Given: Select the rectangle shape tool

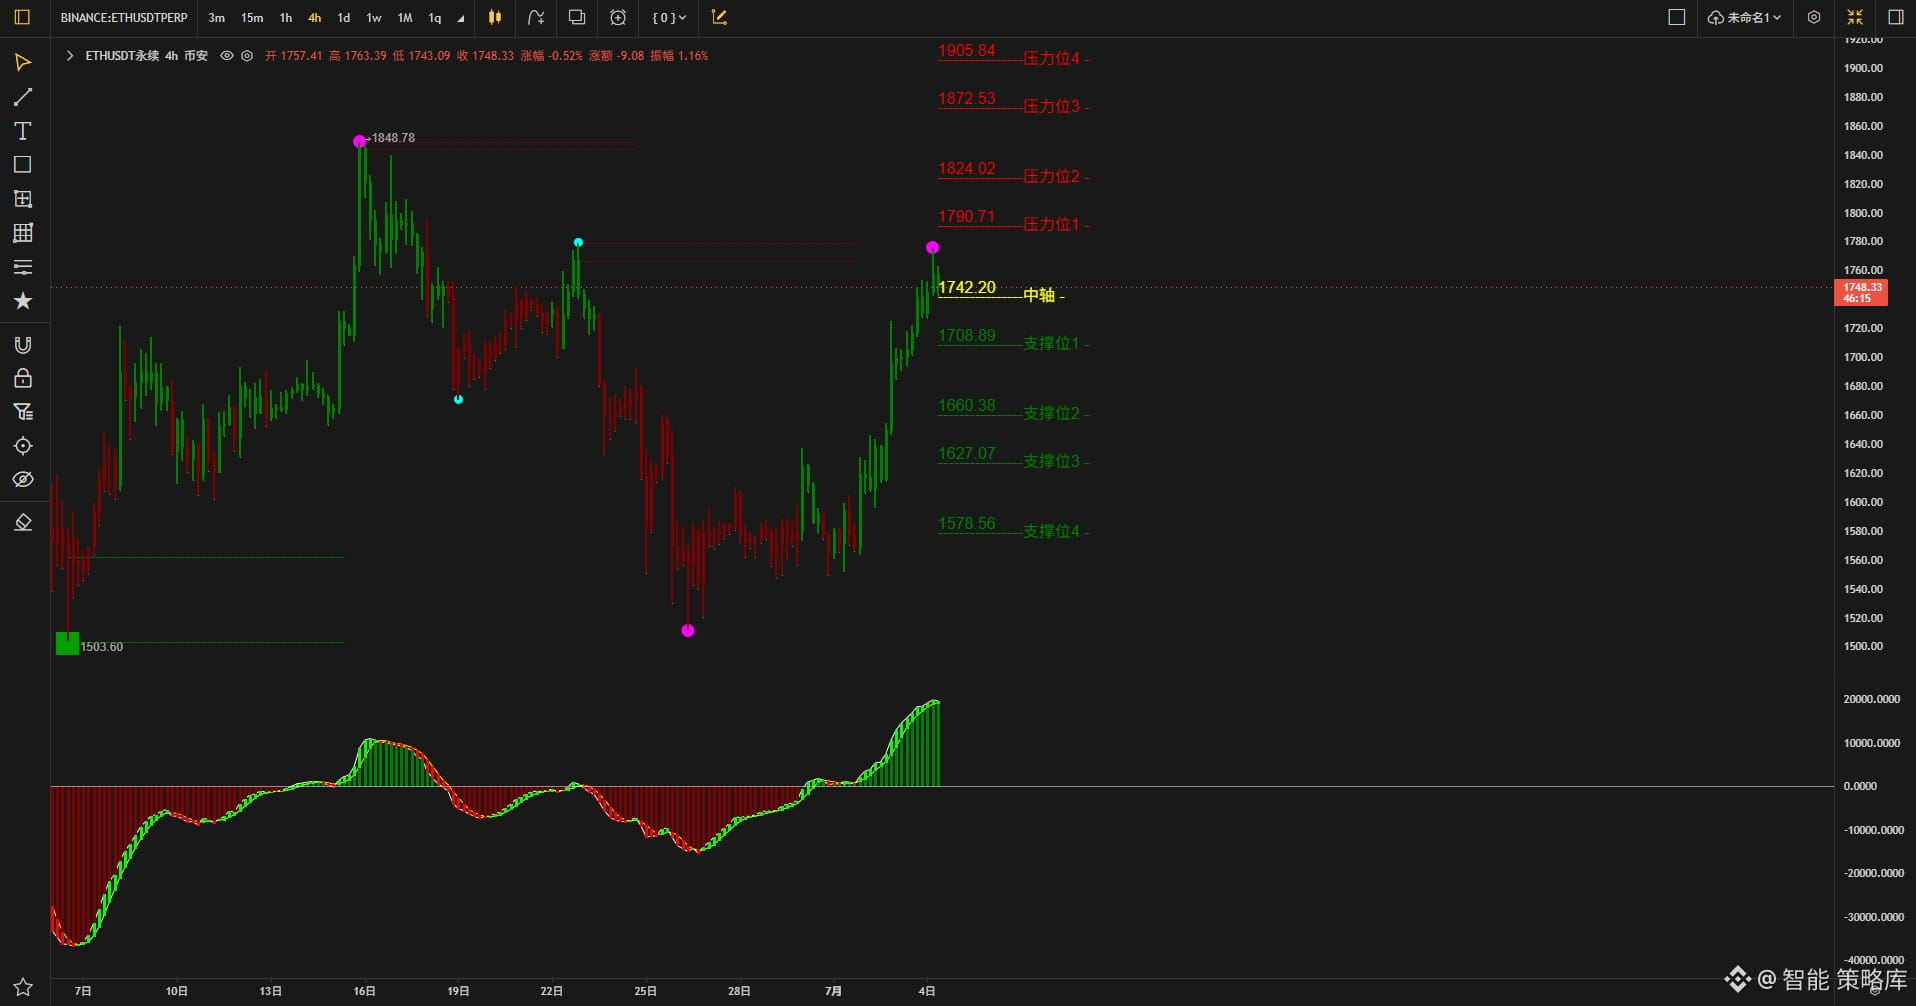Looking at the screenshot, I should coord(23,165).
